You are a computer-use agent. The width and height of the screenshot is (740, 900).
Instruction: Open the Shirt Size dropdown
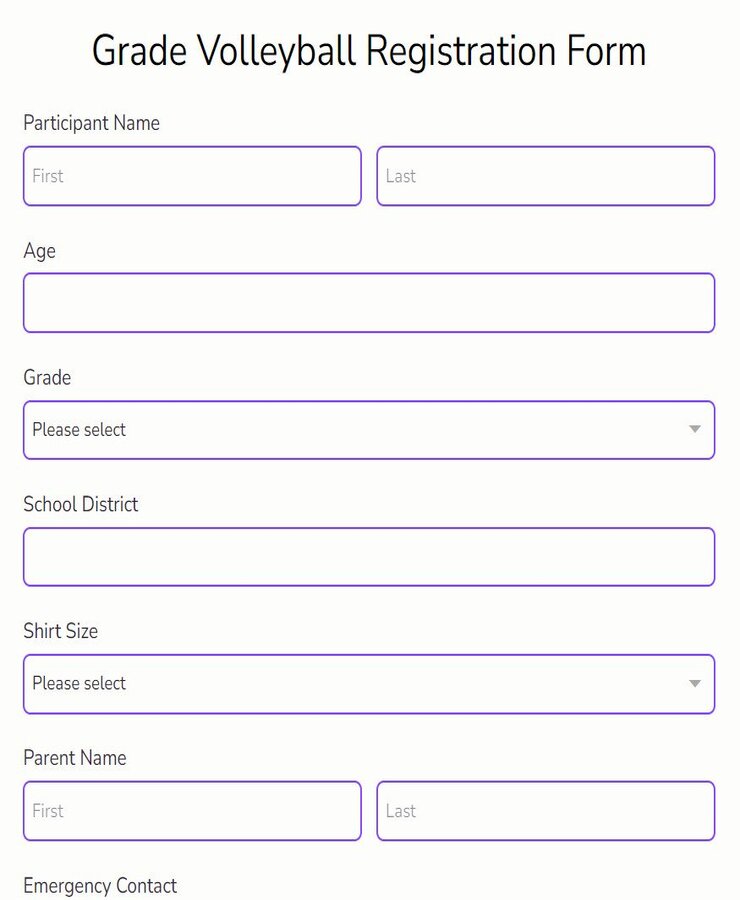pos(370,684)
